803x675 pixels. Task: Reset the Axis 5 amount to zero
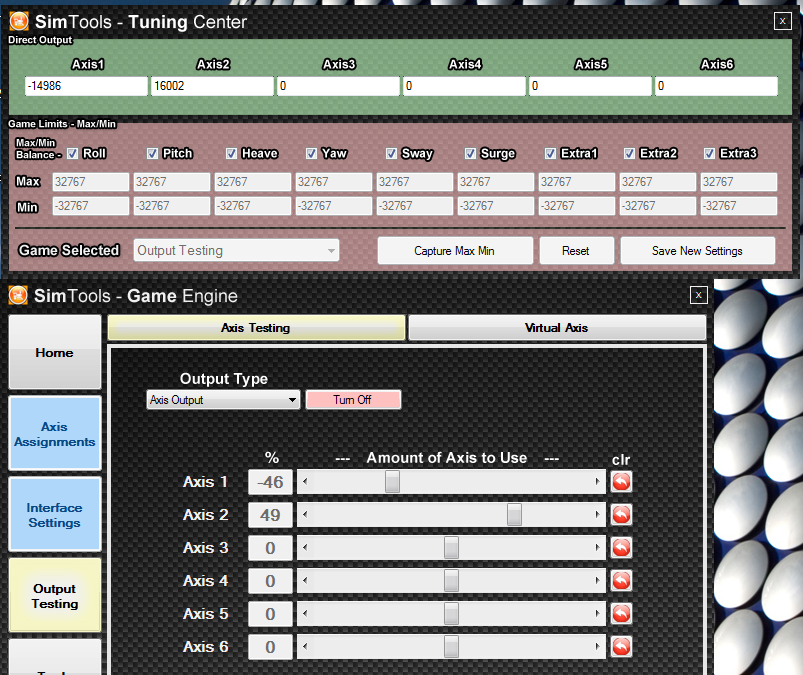(x=621, y=614)
